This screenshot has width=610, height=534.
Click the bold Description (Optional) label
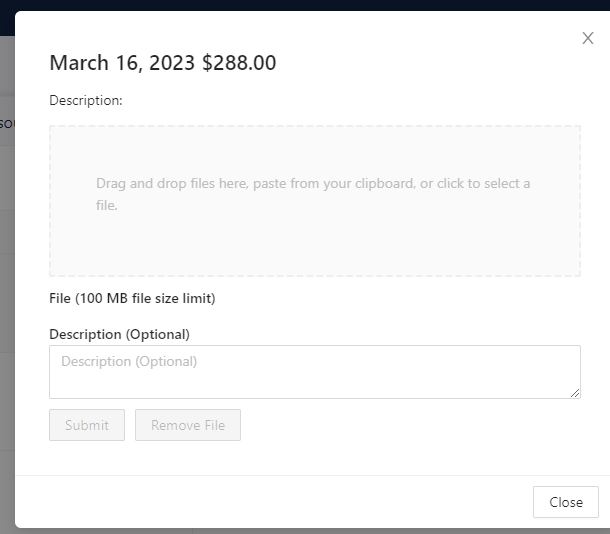[x=119, y=334]
